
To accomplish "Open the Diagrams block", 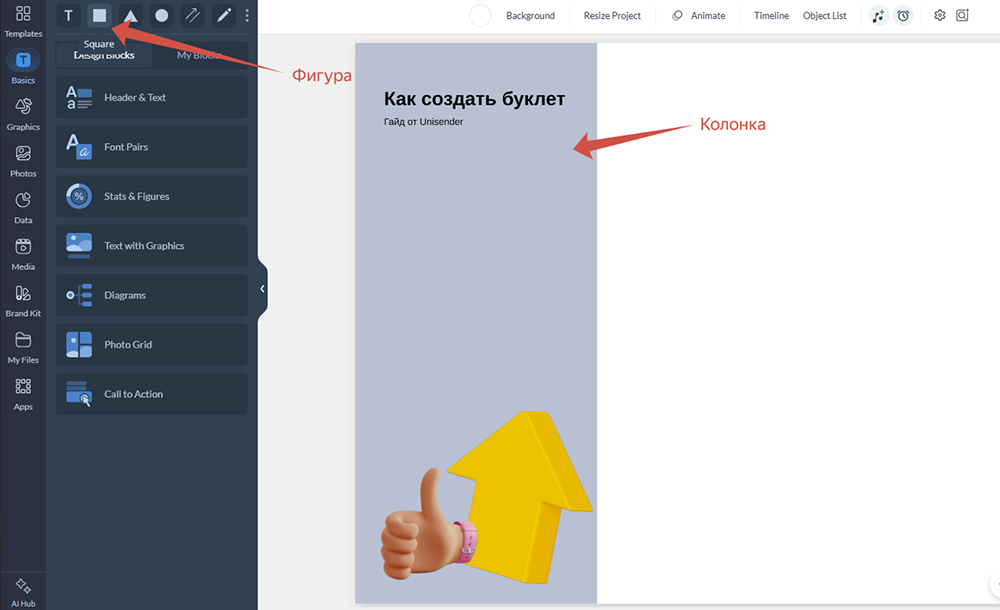I will pyautogui.click(x=152, y=295).
